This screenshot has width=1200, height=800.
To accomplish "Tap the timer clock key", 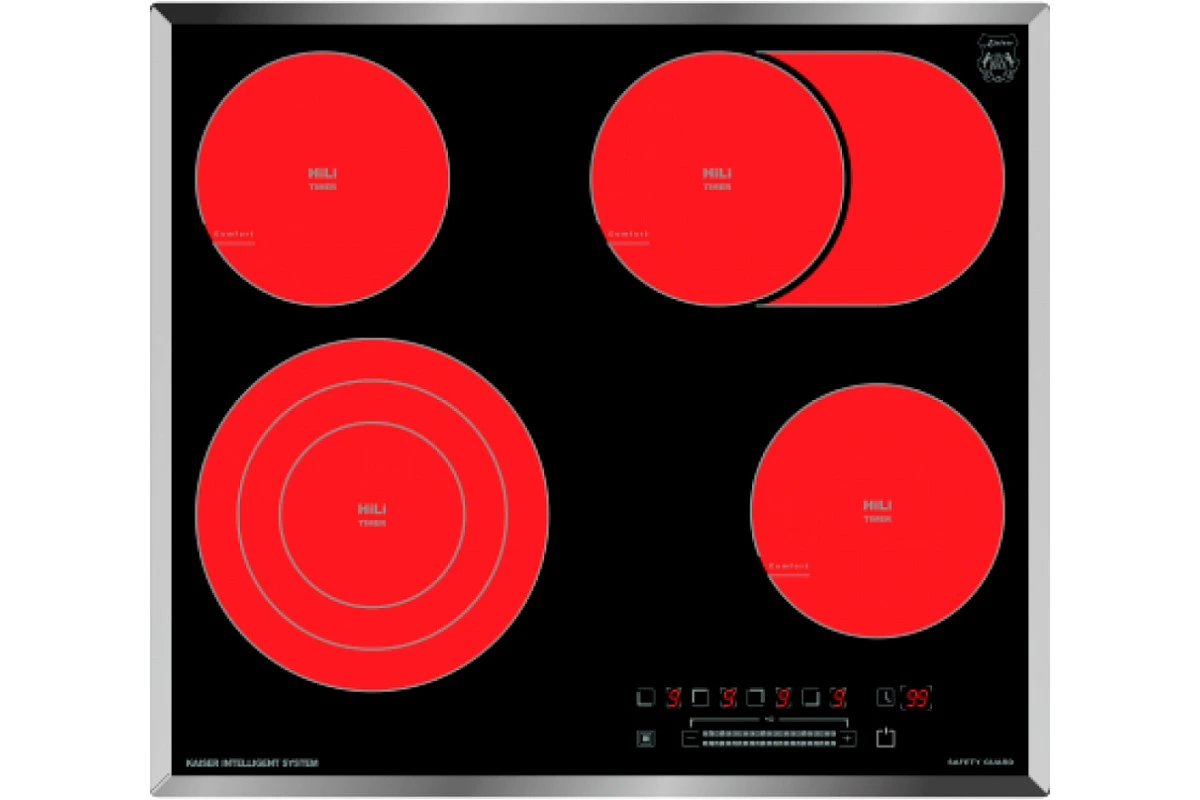I will (x=886, y=696).
